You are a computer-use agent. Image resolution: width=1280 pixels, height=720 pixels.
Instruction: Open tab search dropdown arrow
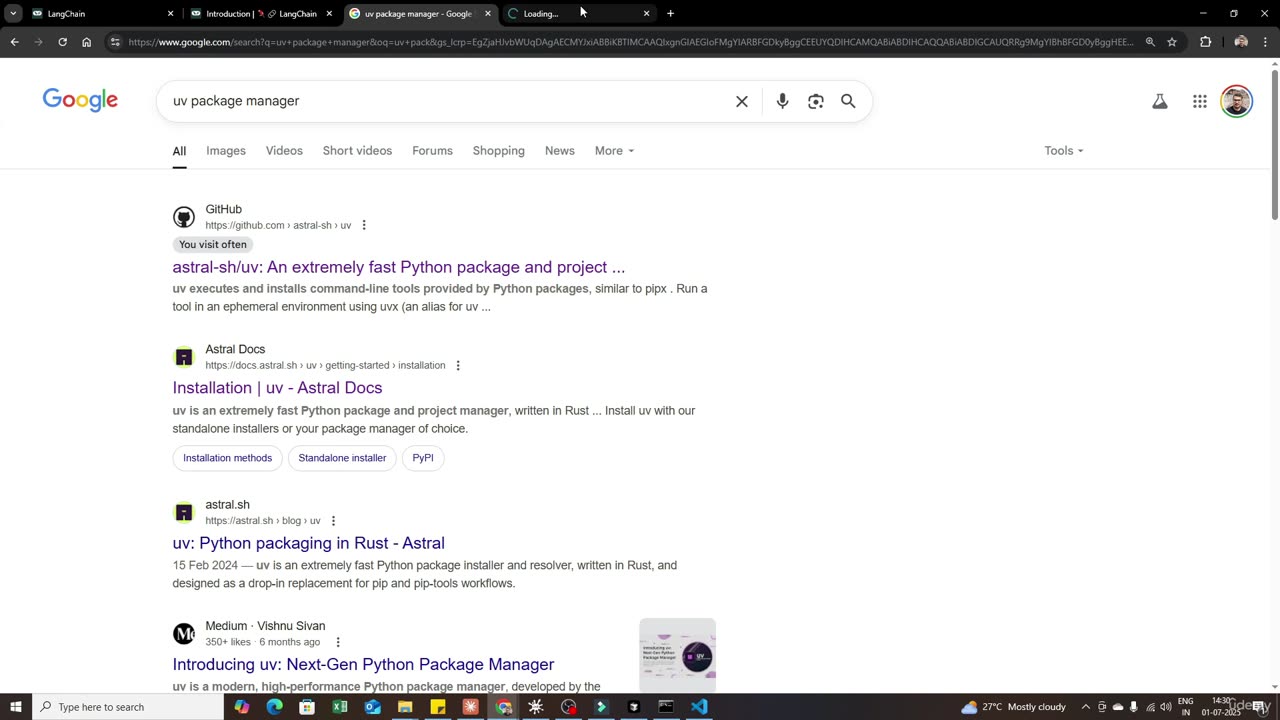13,14
